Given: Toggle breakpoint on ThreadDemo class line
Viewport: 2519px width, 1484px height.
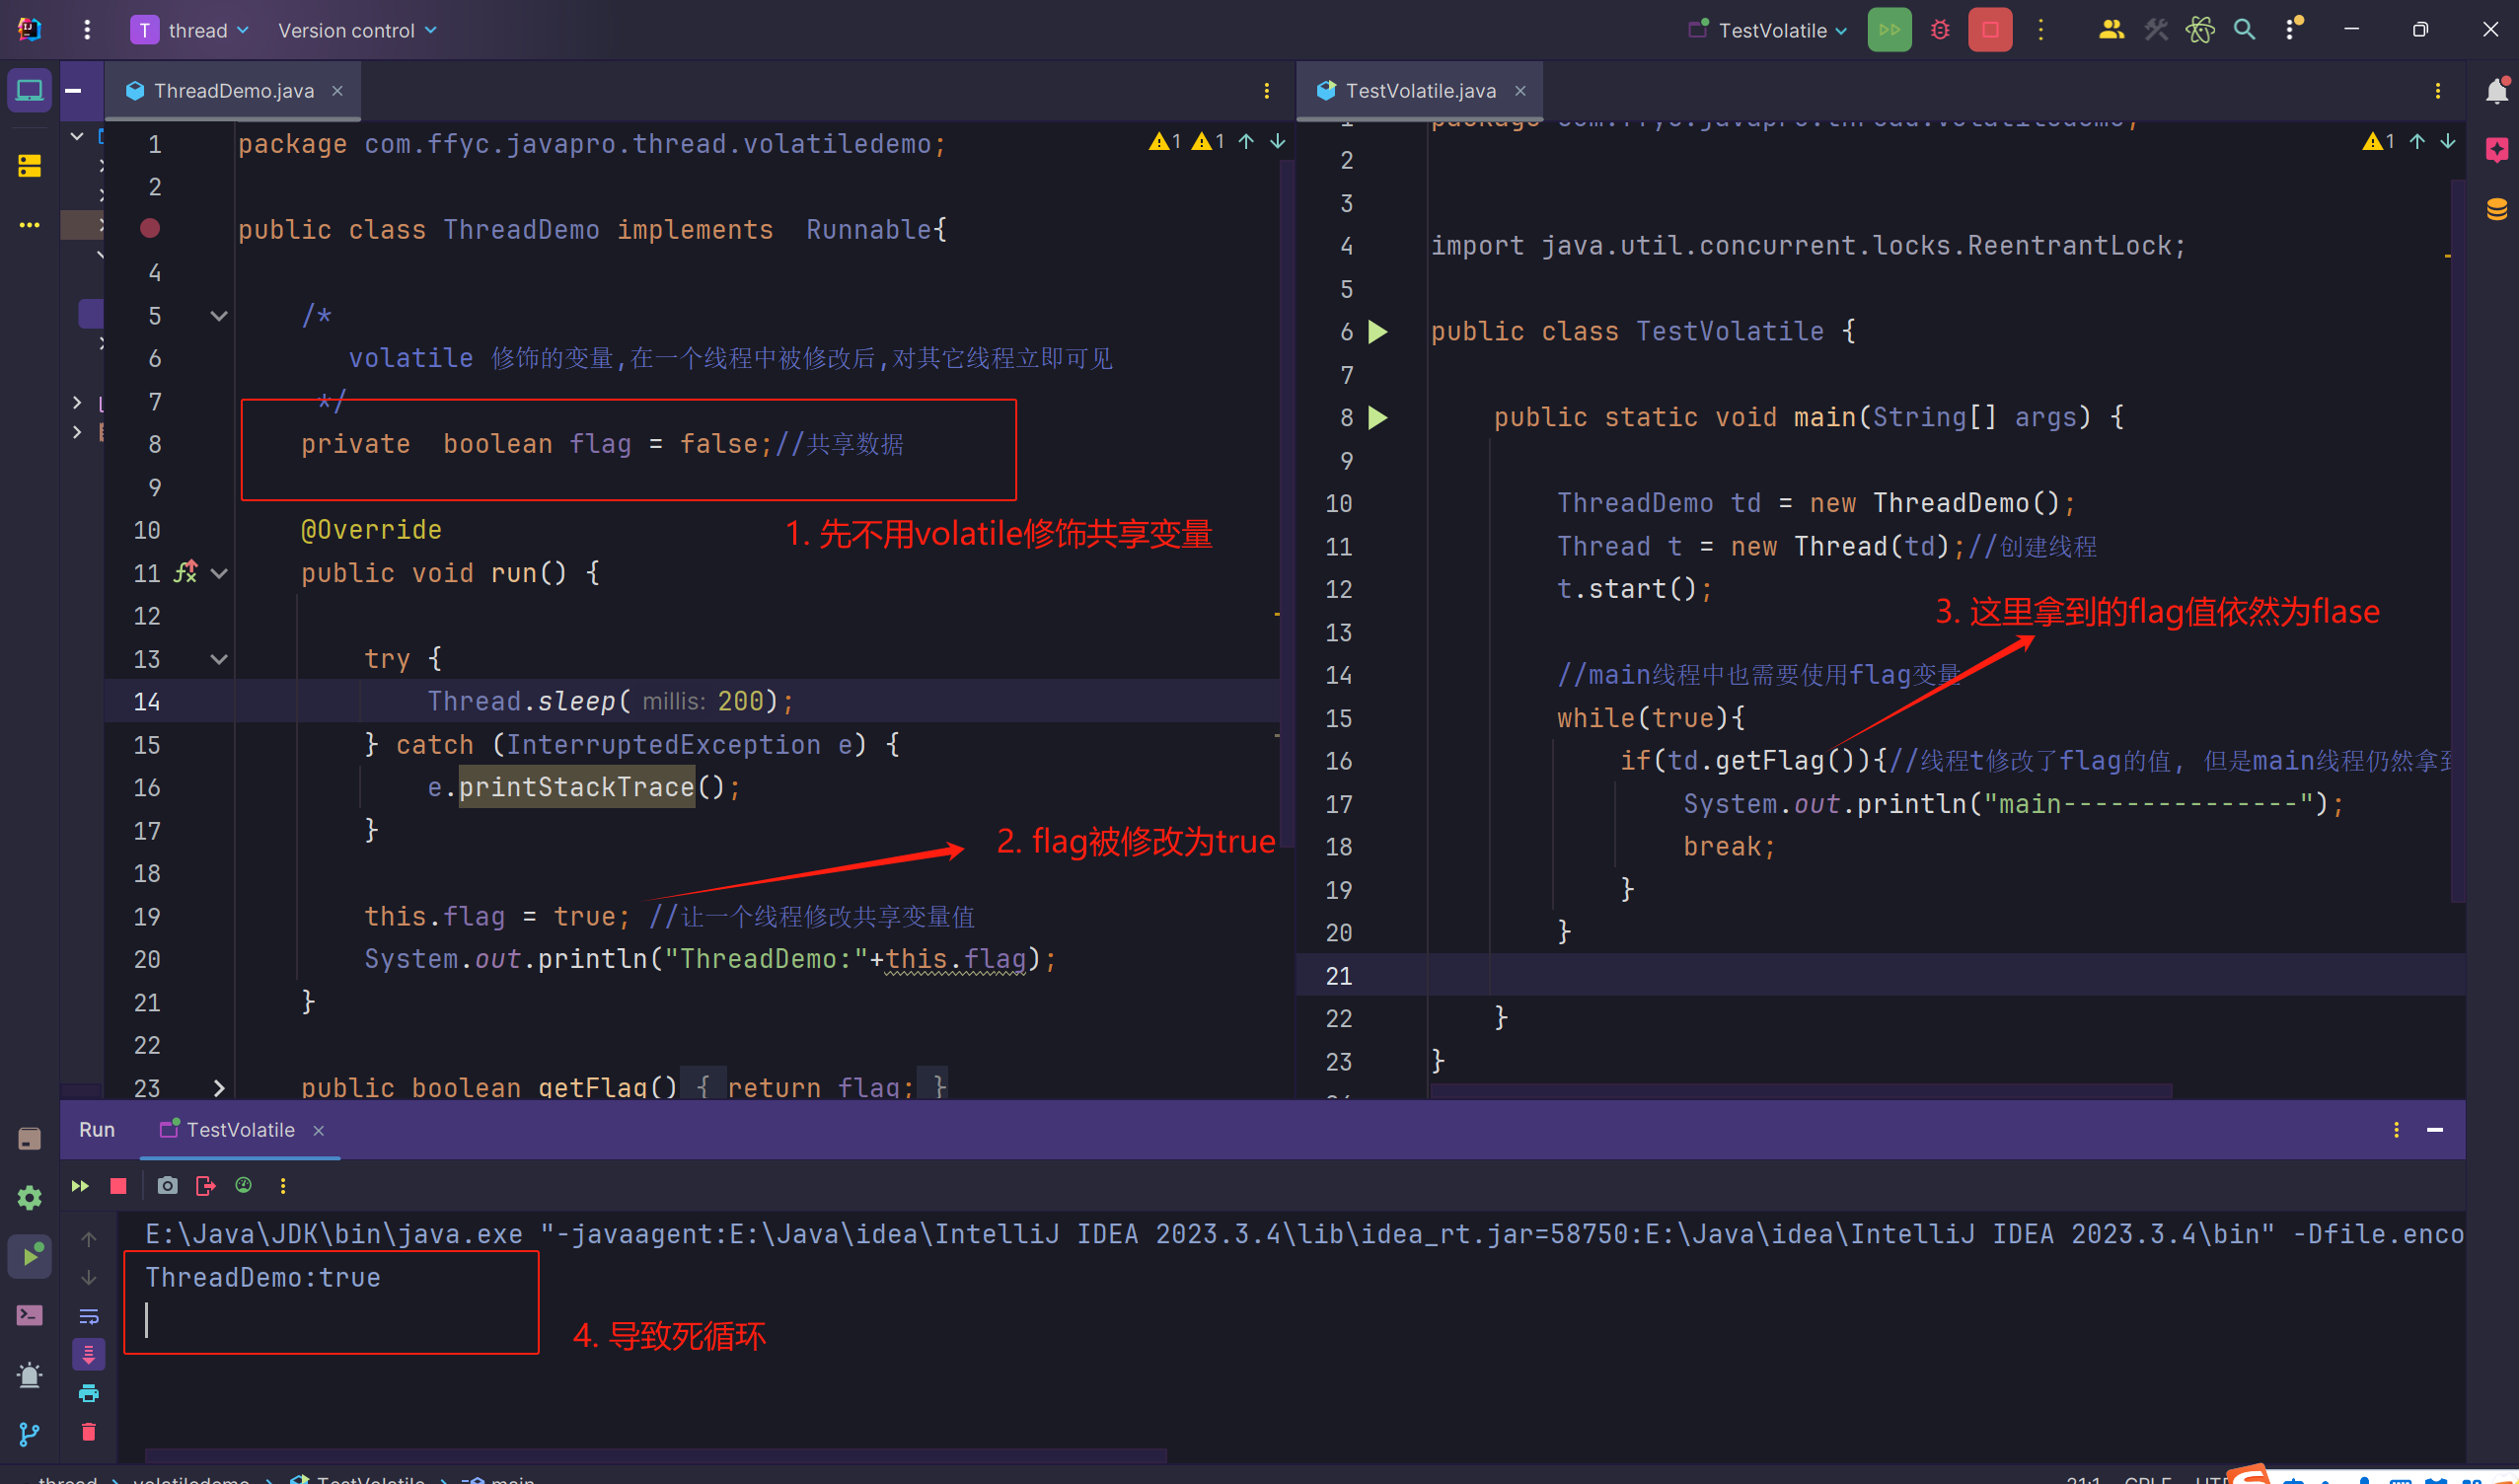Looking at the screenshot, I should (x=150, y=229).
